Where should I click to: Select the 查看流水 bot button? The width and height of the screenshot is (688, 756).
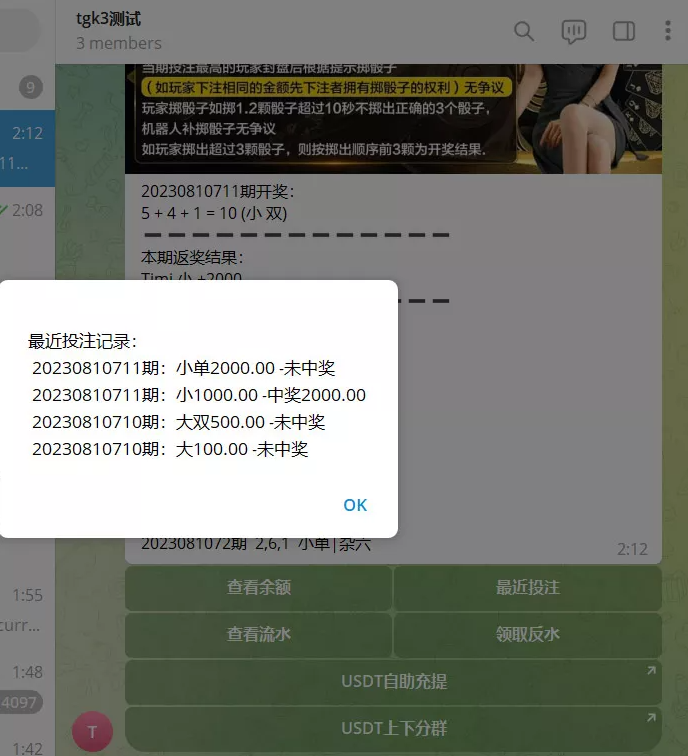258,635
